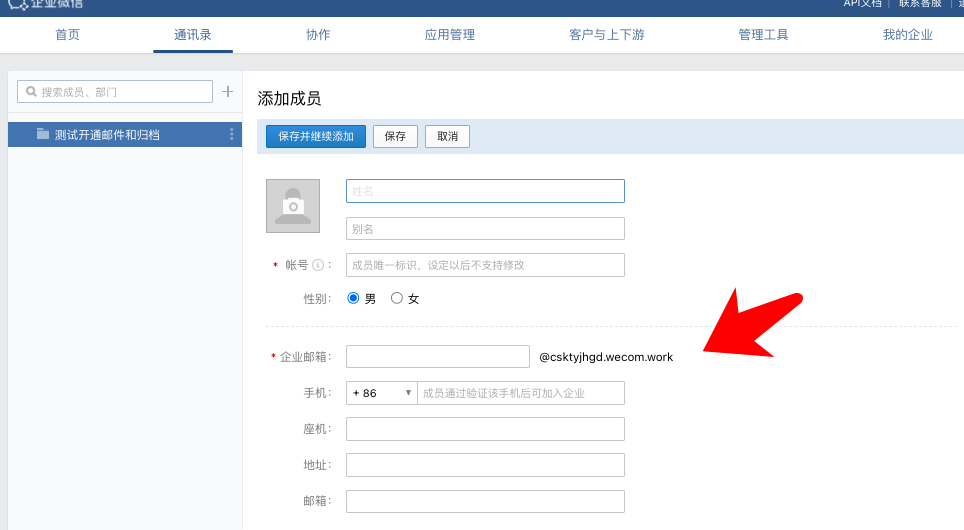The height and width of the screenshot is (530, 964).
Task: Go to the 客户与上下游 tab
Action: [607, 35]
